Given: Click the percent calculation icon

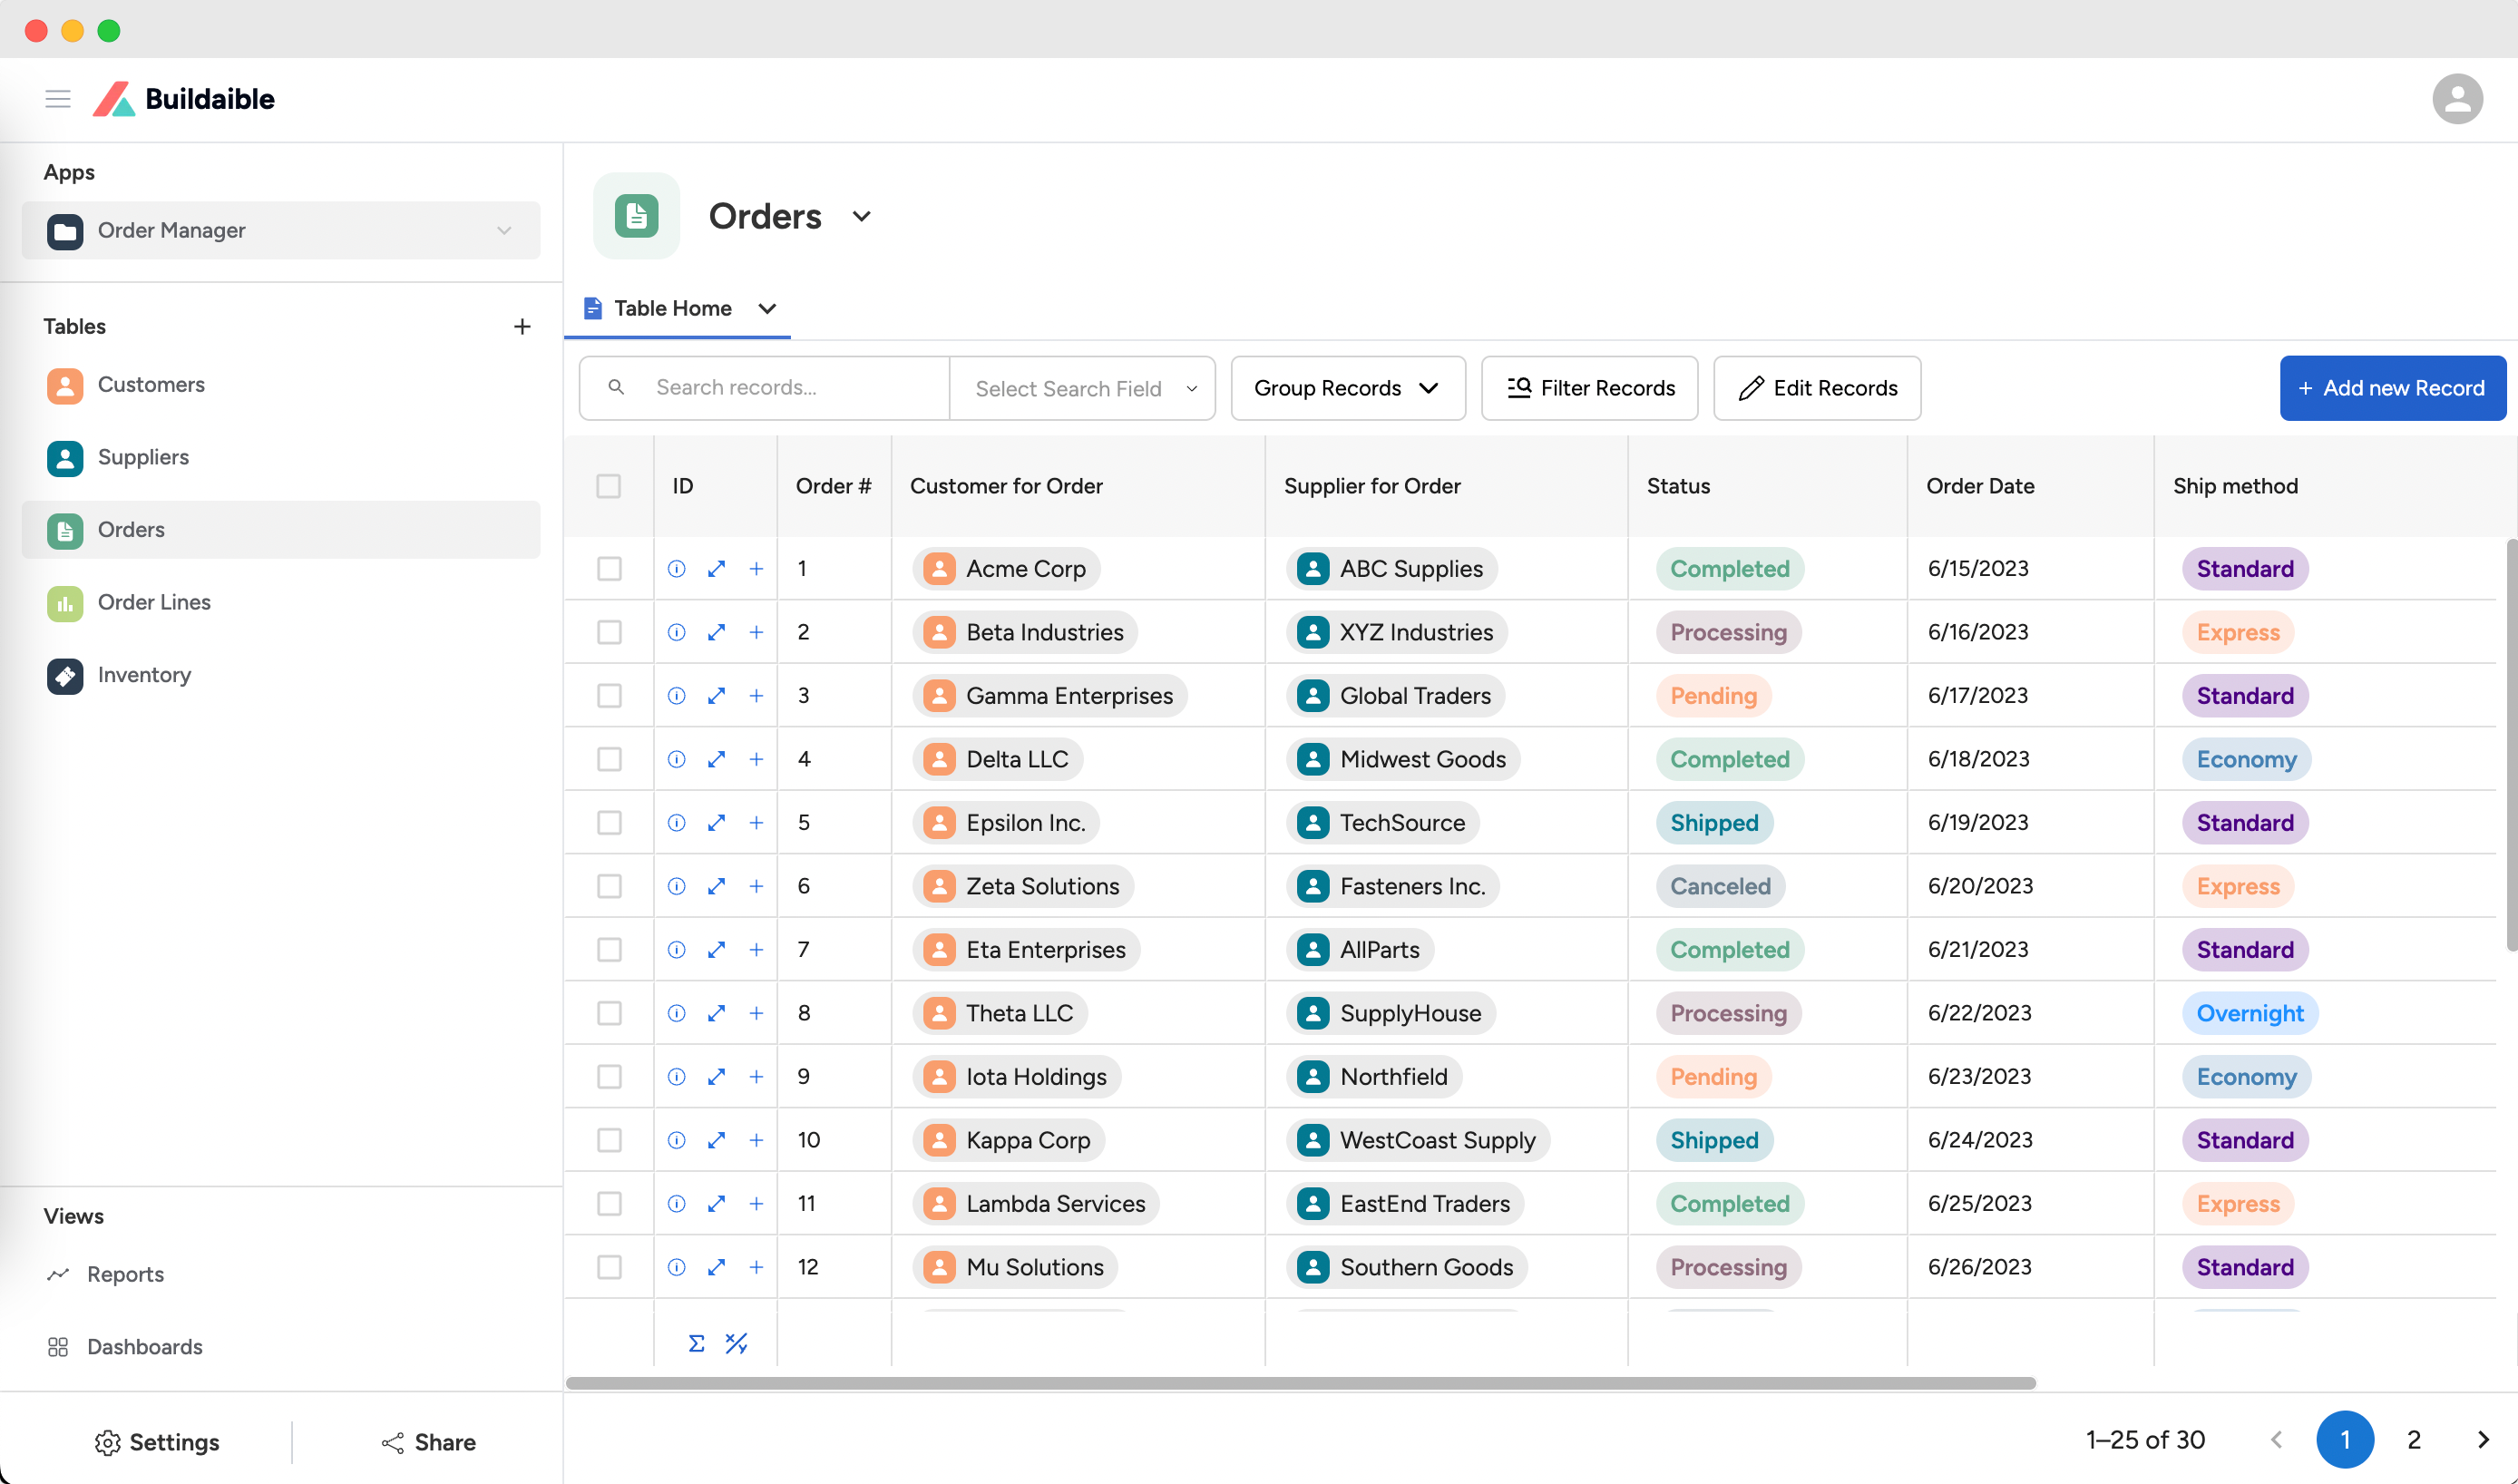Looking at the screenshot, I should [737, 1343].
